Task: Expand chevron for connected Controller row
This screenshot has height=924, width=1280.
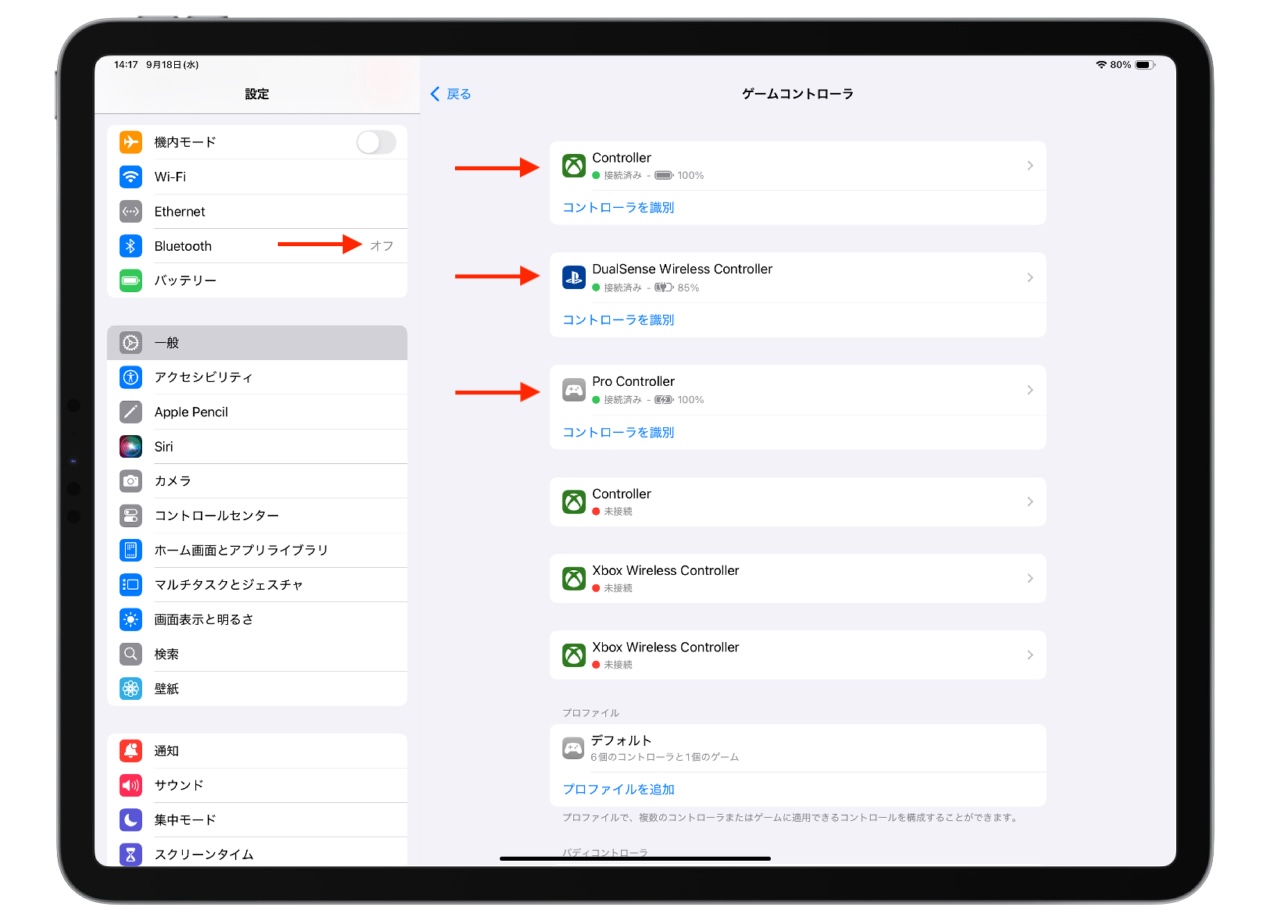Action: 1030,166
